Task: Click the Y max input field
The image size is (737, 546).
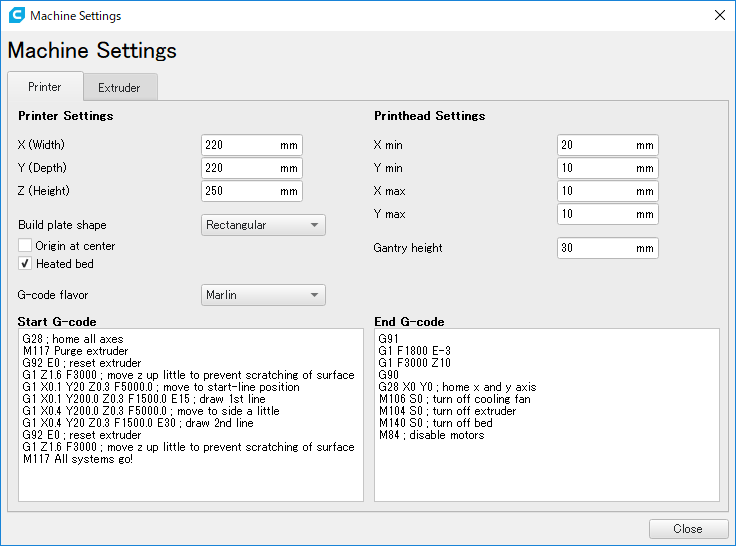Action: point(608,214)
